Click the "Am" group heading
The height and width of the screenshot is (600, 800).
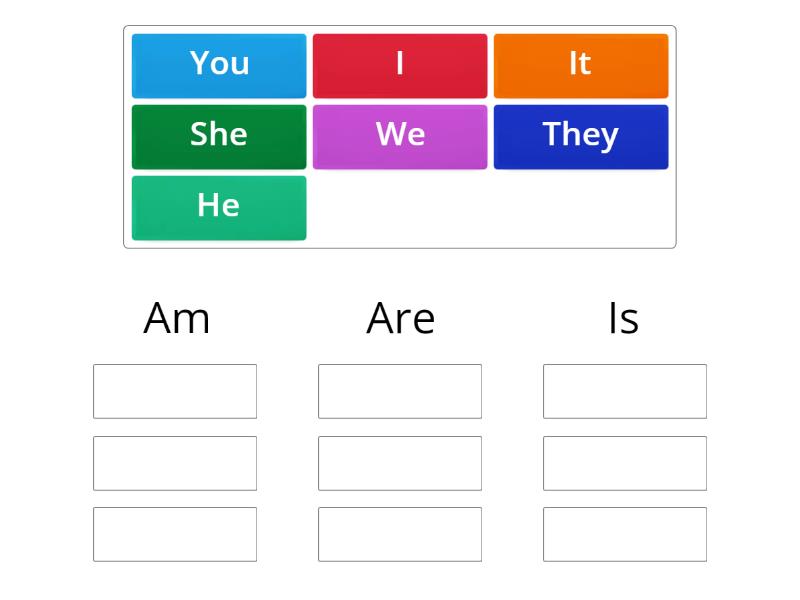click(x=176, y=319)
